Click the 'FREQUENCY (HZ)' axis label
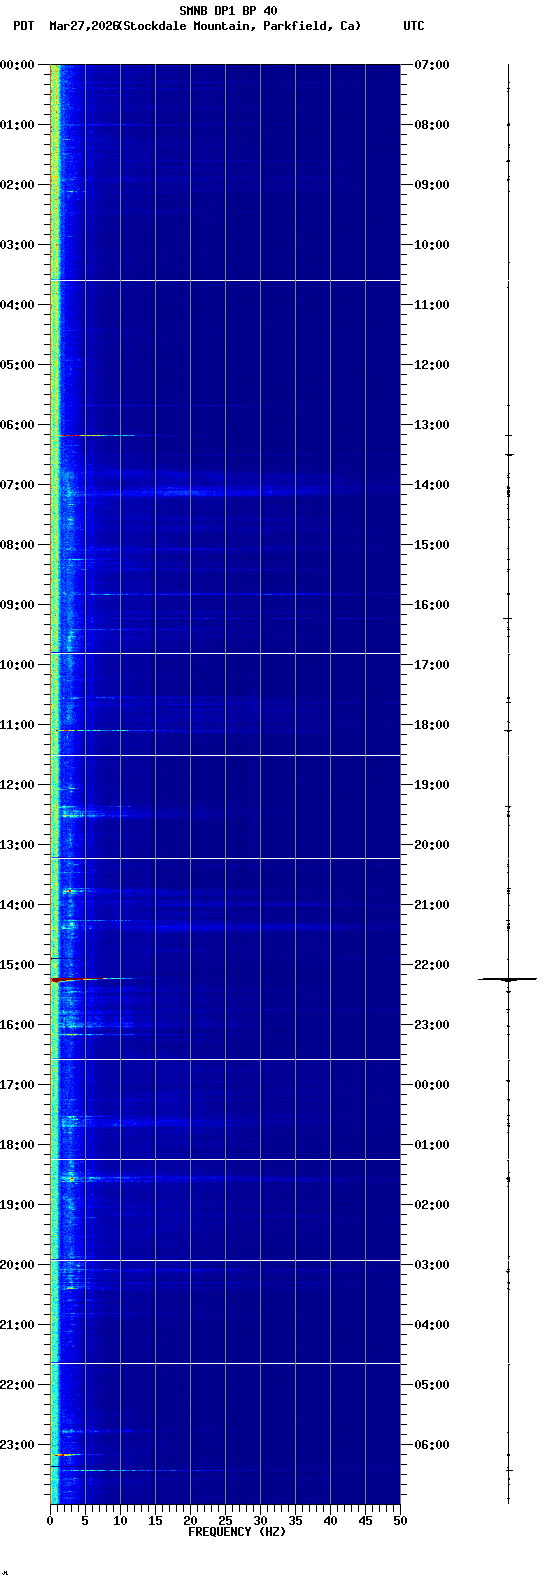Screen dimensions: 552x1584 (x=237, y=1532)
